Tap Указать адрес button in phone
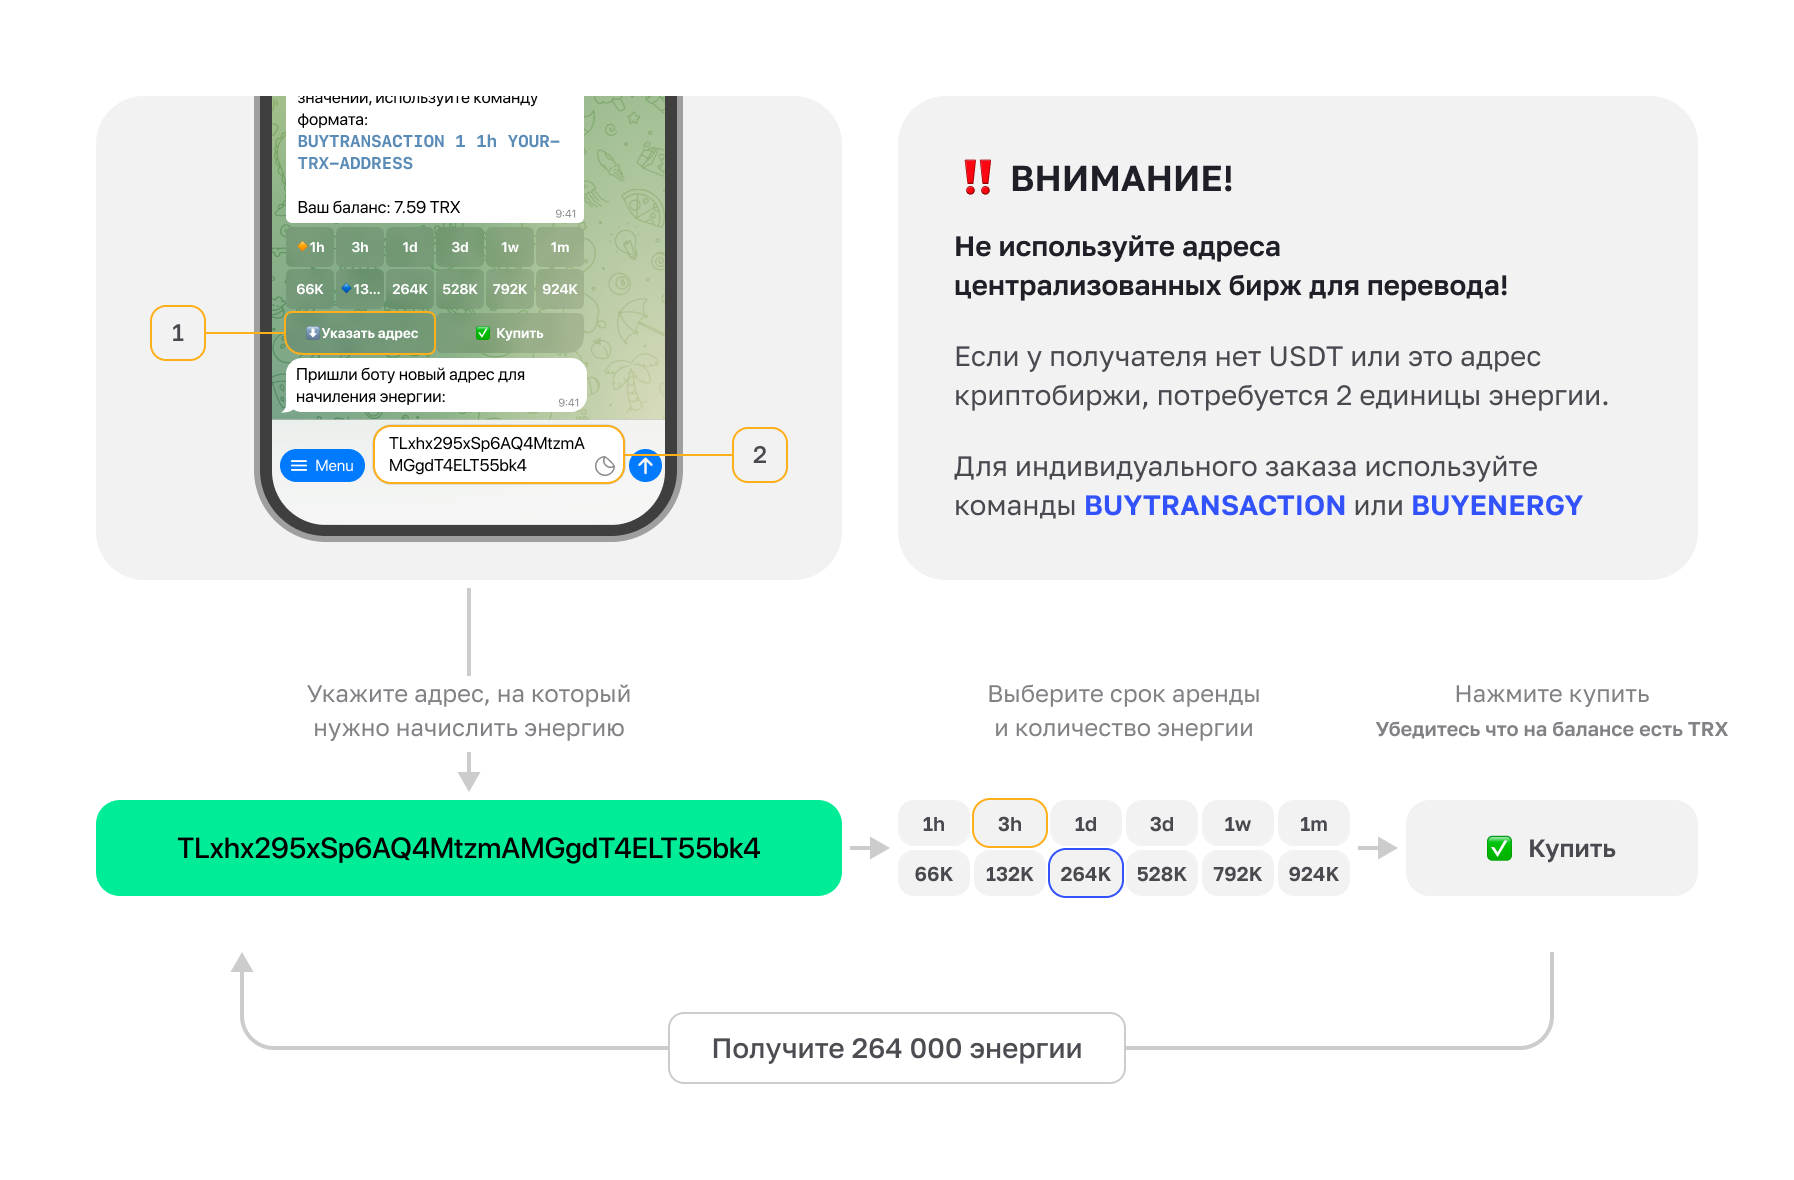The image size is (1794, 1180). coord(360,333)
